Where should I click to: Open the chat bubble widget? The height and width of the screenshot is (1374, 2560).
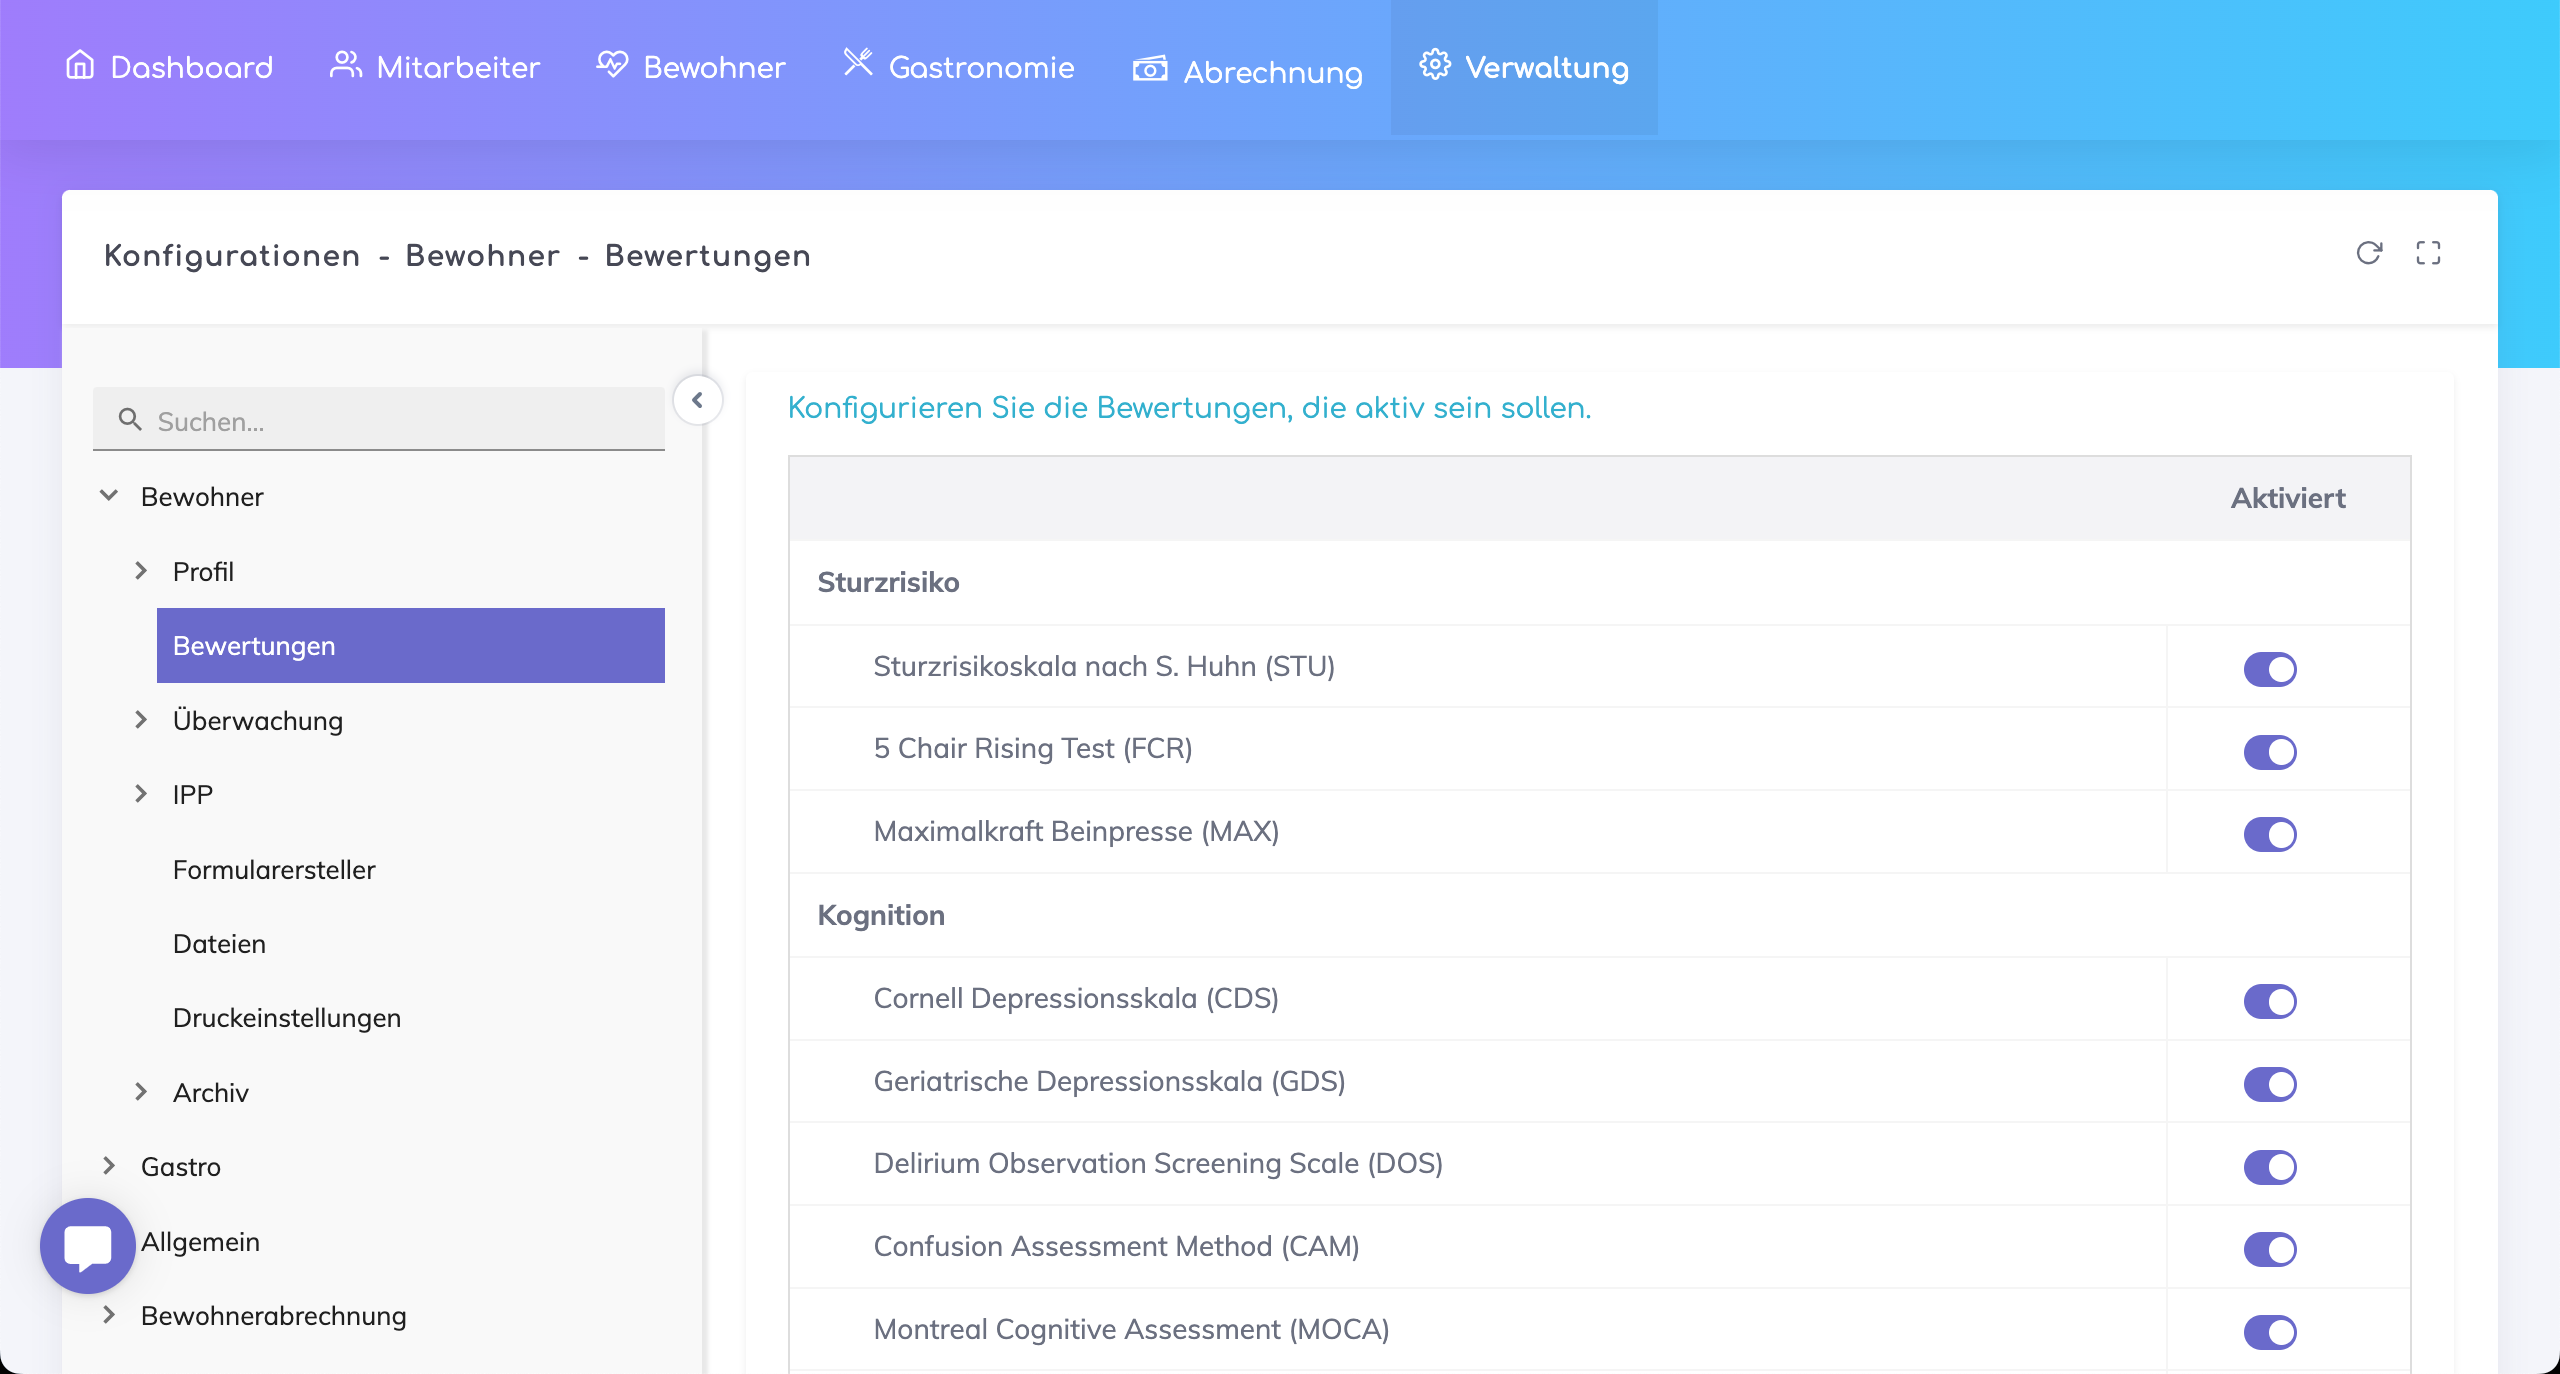click(88, 1246)
